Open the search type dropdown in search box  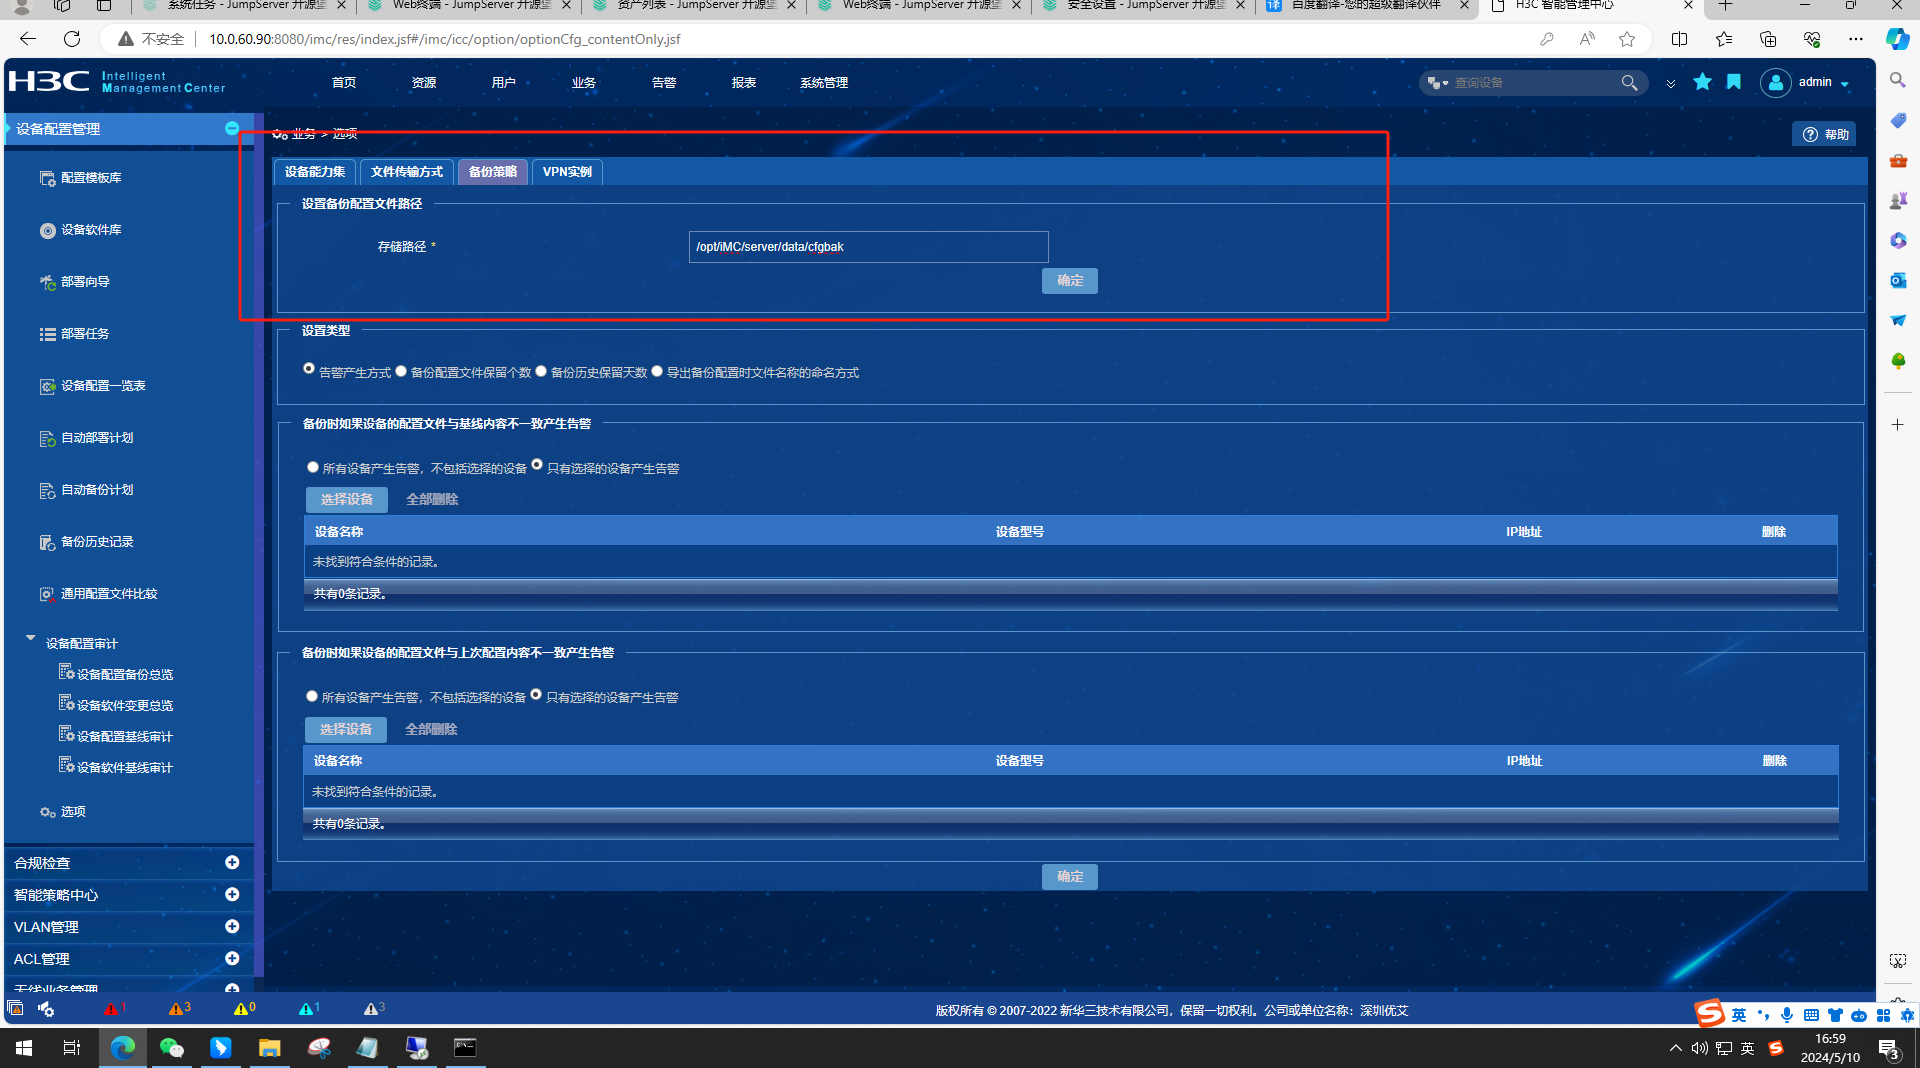1438,83
